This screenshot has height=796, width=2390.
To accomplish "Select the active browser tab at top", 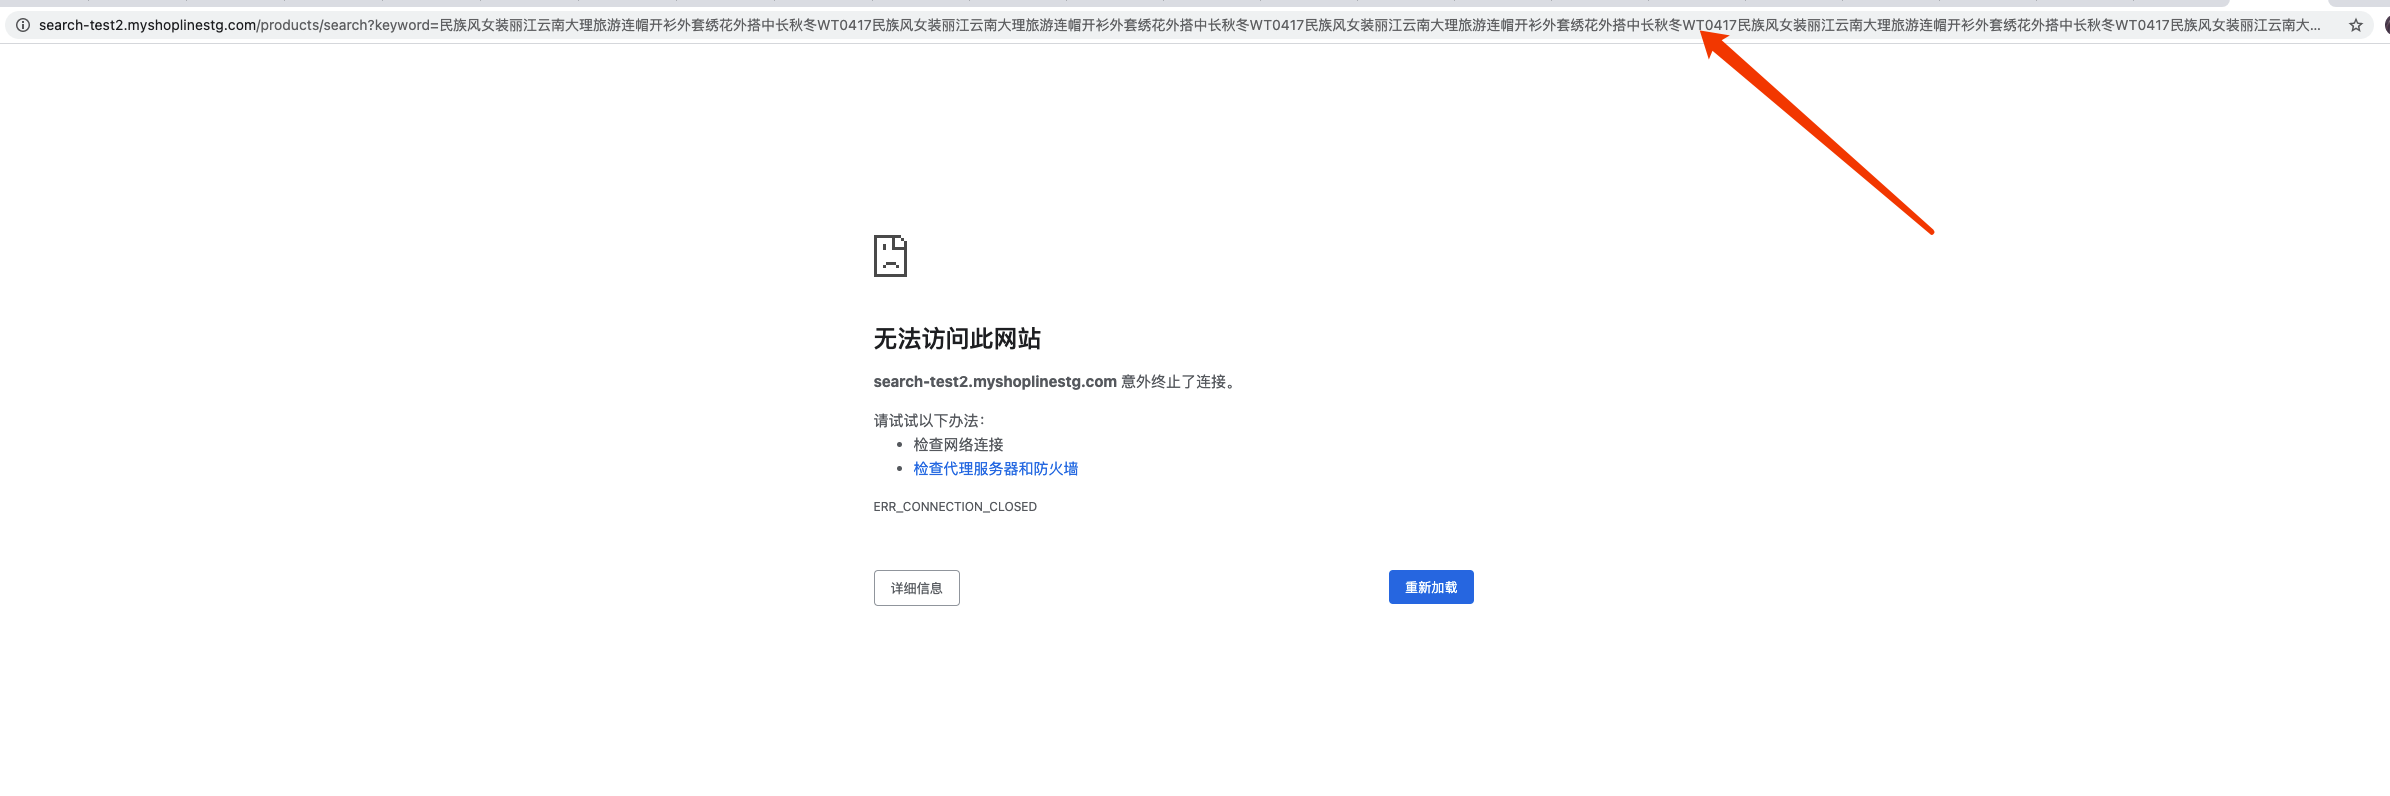I will click(x=2280, y=3).
